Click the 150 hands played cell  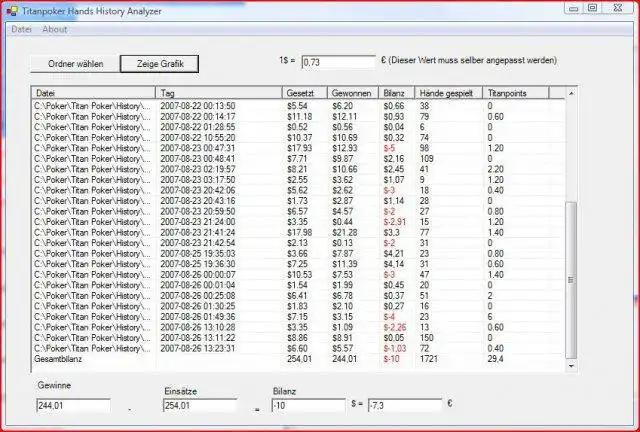click(x=427, y=338)
